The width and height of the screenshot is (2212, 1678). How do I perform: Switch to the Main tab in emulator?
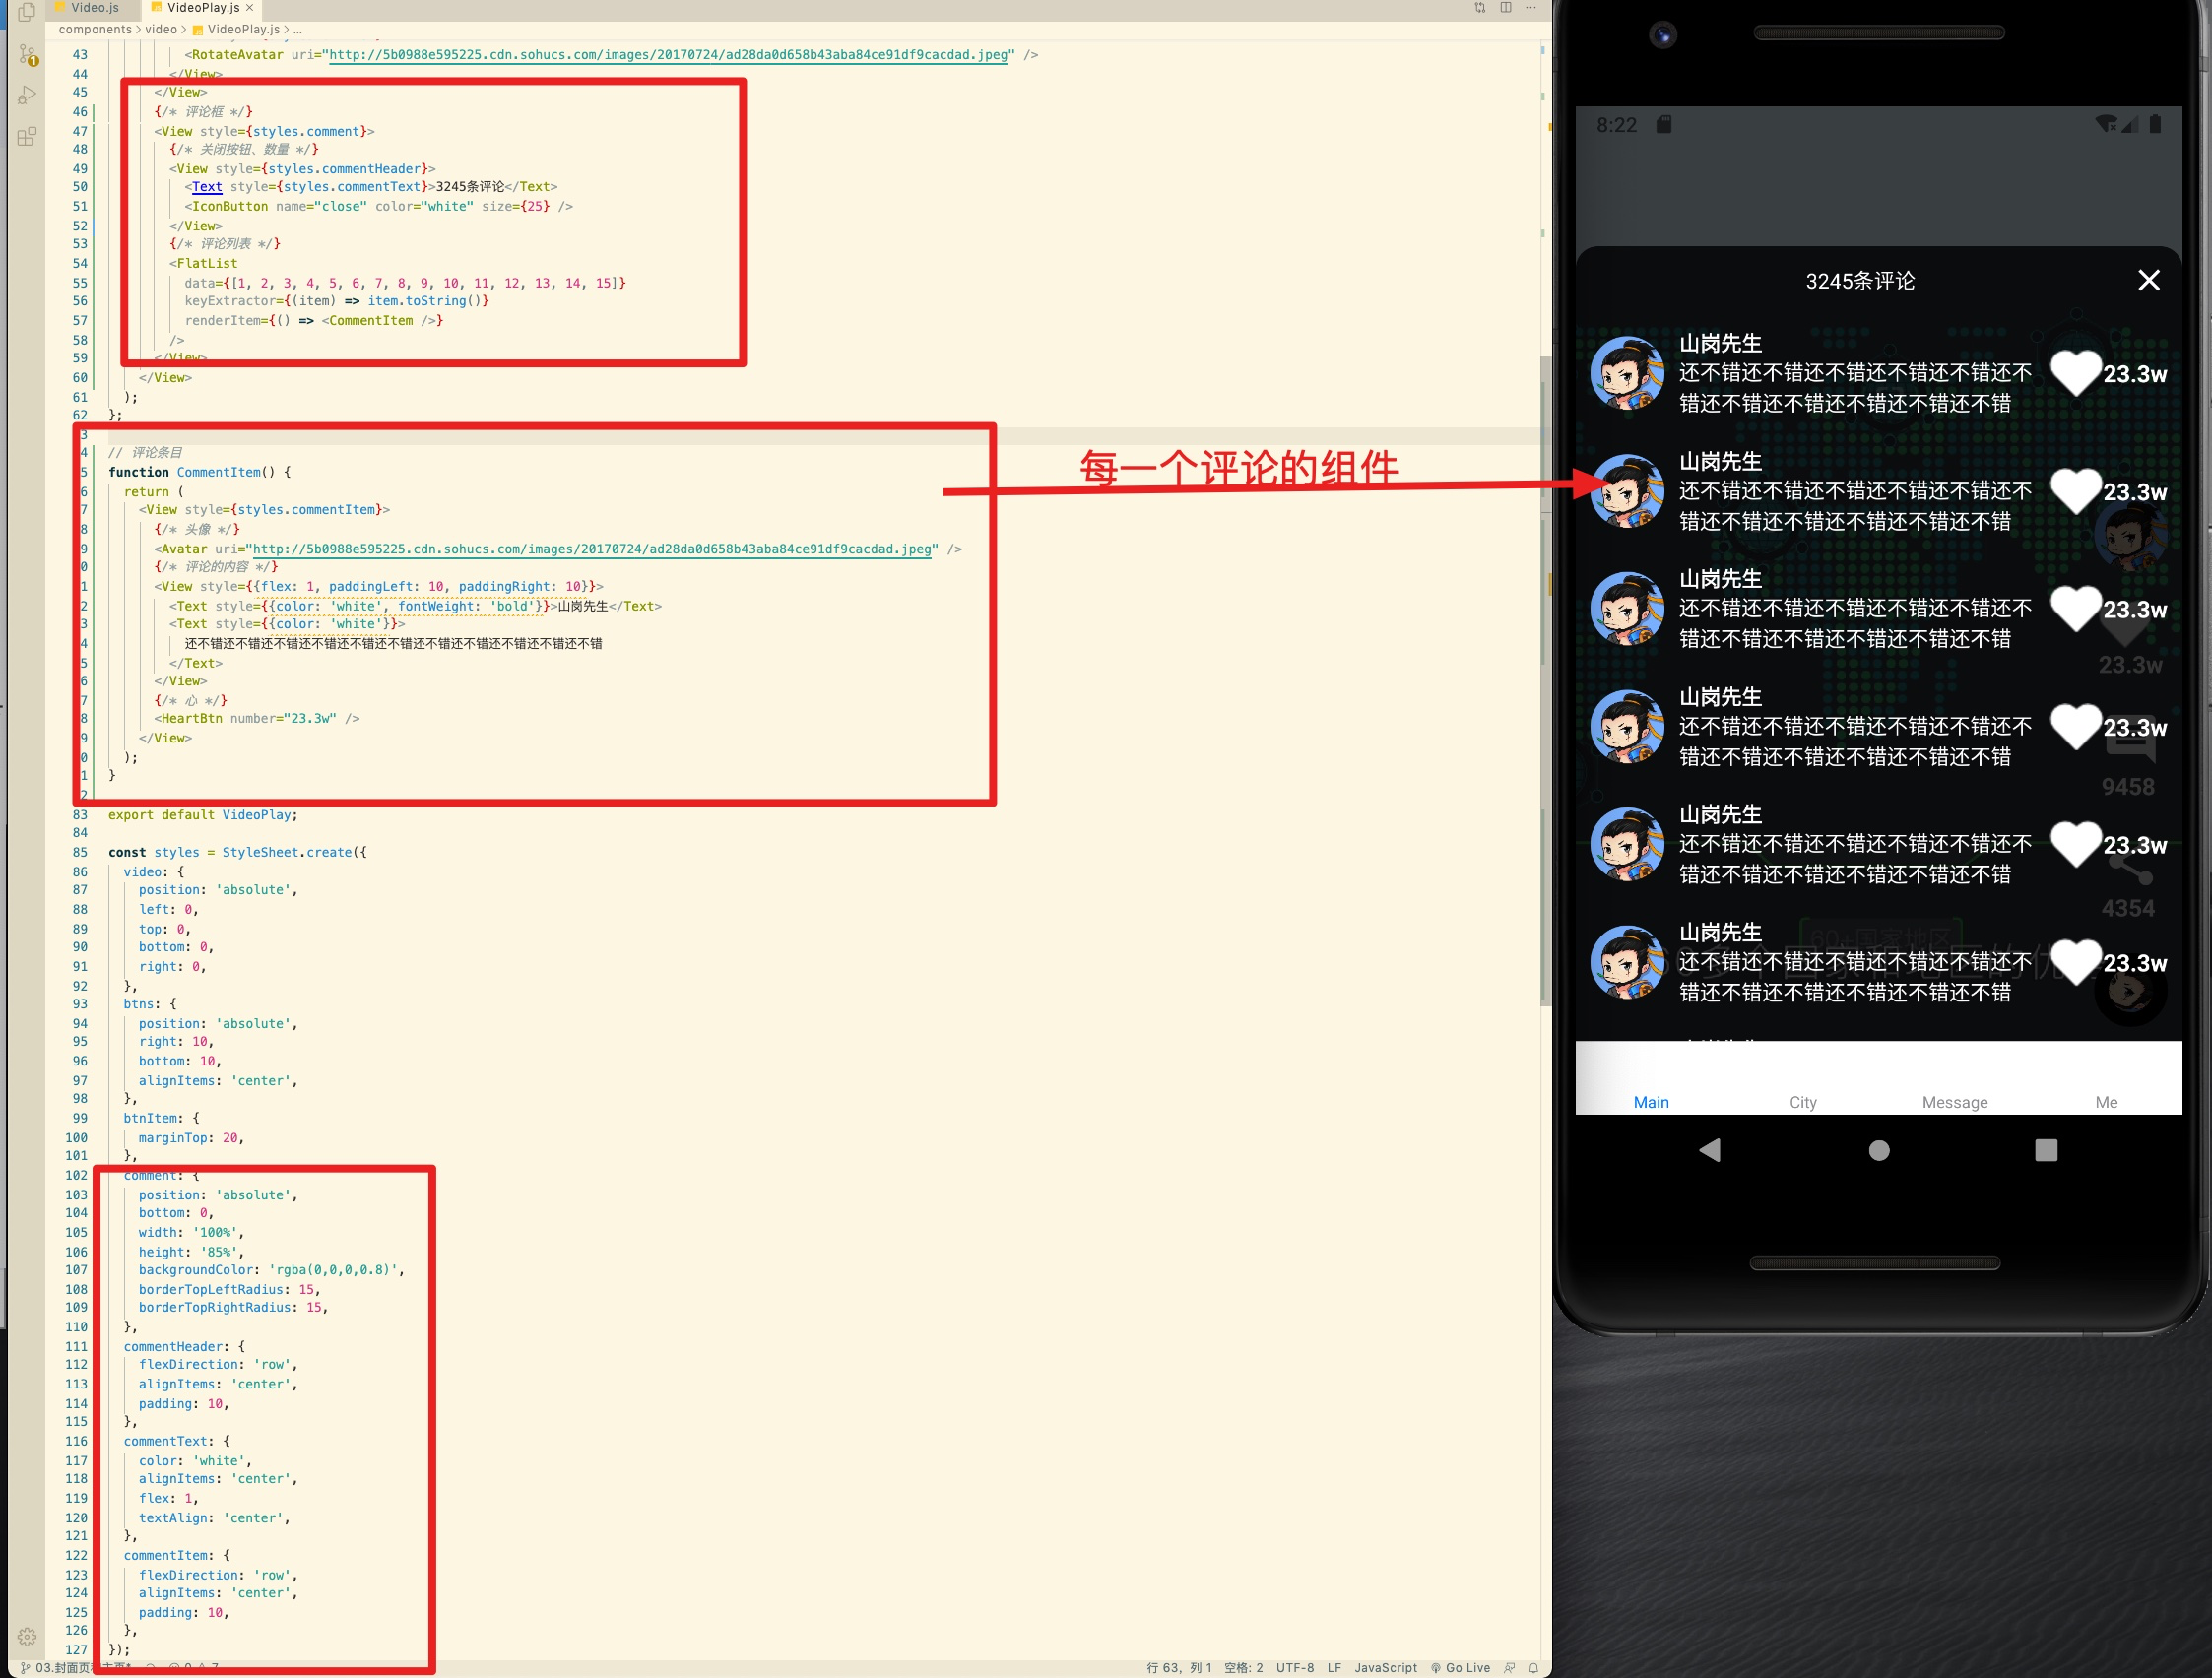[1651, 1102]
